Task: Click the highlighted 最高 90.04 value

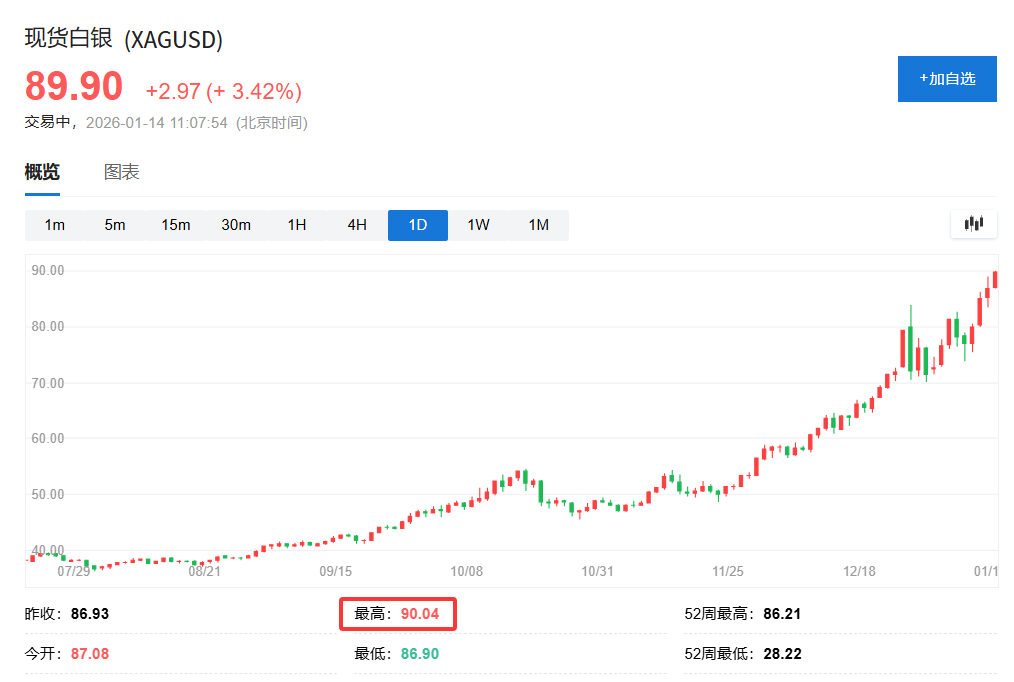Action: click(397, 614)
